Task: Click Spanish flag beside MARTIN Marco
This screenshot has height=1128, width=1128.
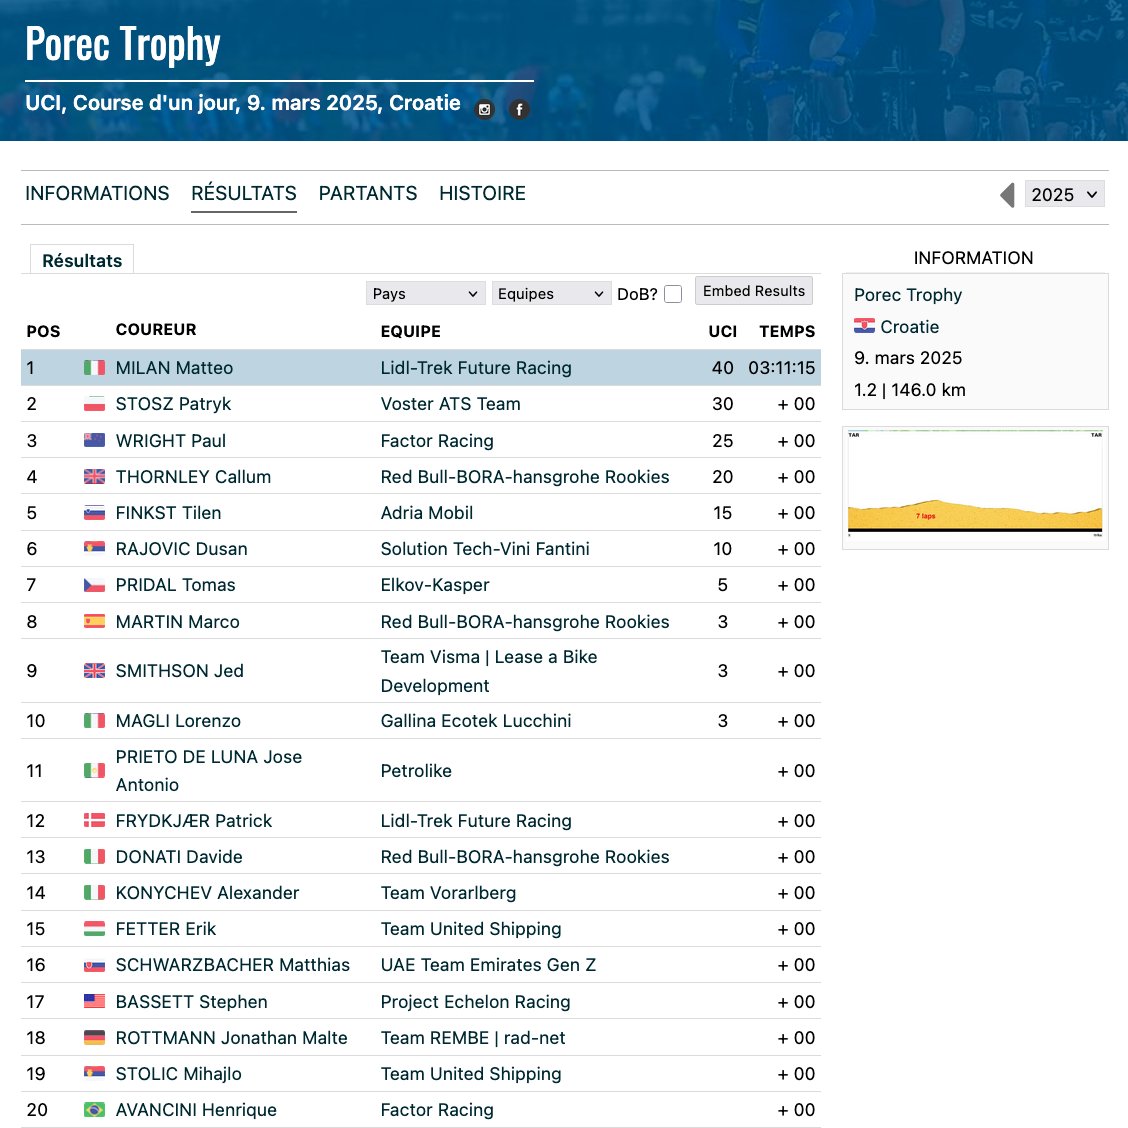Action: (x=94, y=622)
